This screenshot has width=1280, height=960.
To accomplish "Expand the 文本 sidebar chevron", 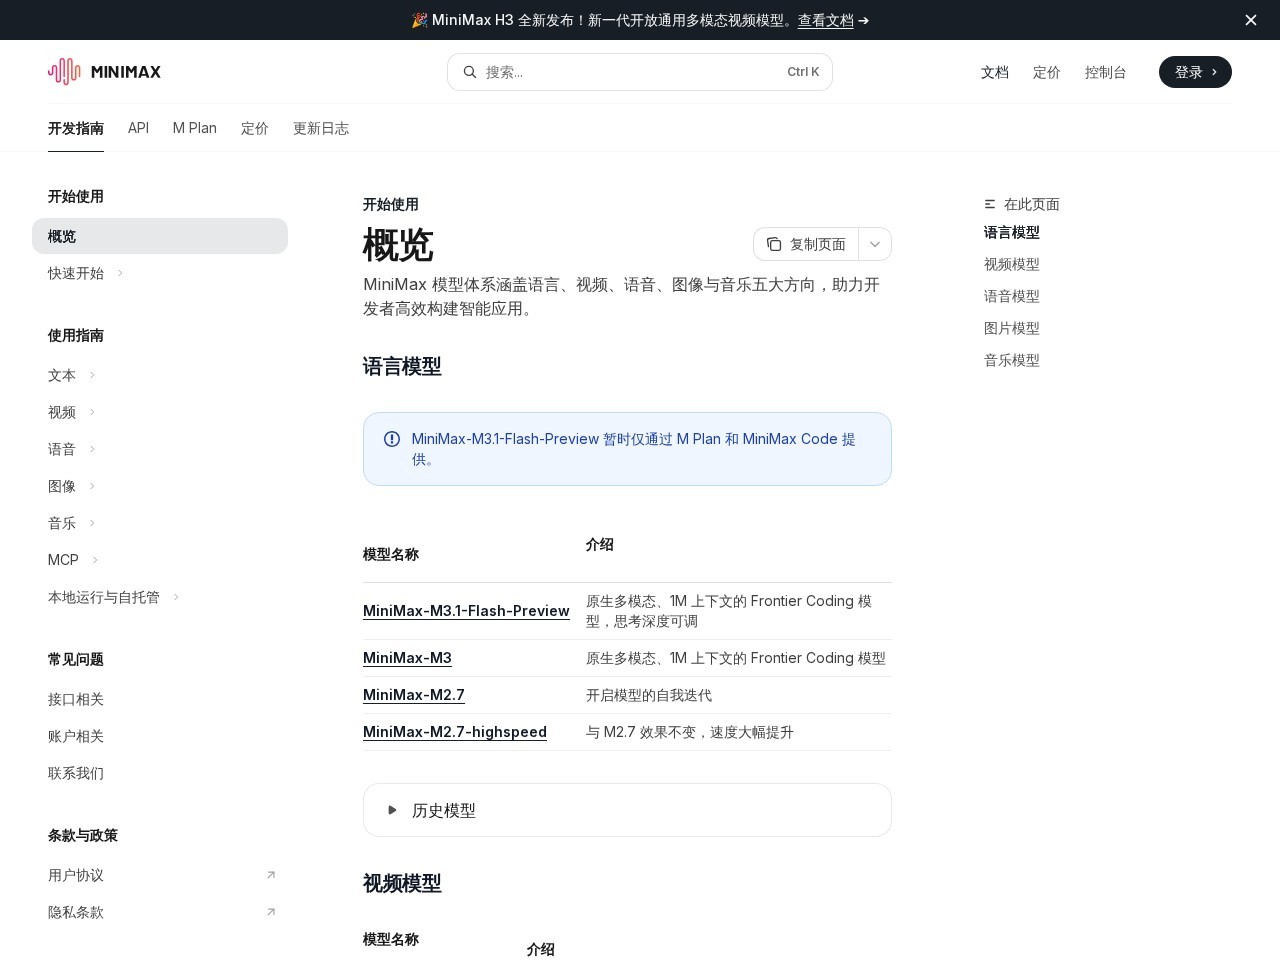I will (x=92, y=375).
